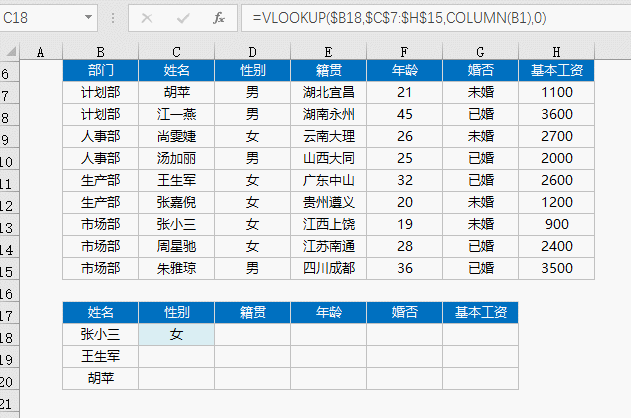Select row 18 by its row header

pyautogui.click(x=8, y=335)
